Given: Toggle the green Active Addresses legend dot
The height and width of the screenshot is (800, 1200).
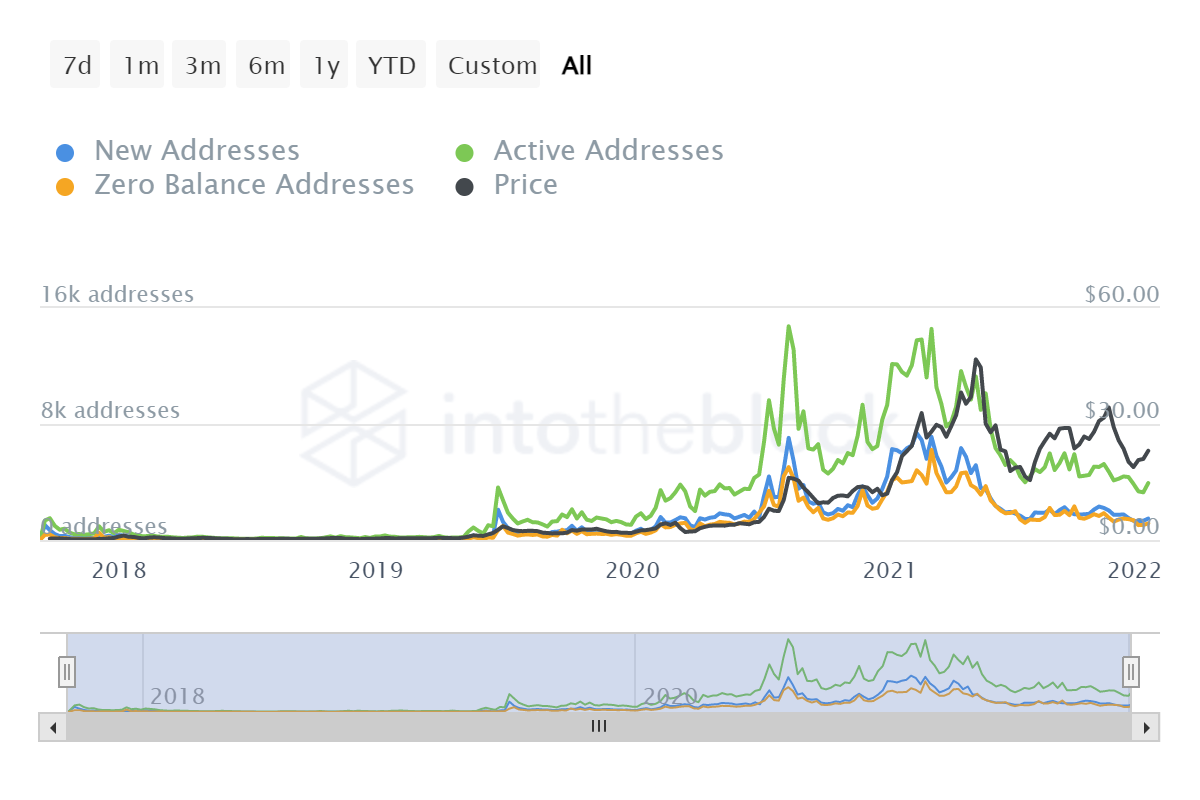Looking at the screenshot, I should point(465,153).
